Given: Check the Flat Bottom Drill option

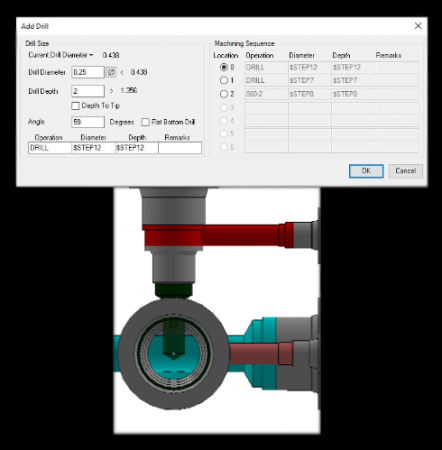Looking at the screenshot, I should (x=145, y=122).
